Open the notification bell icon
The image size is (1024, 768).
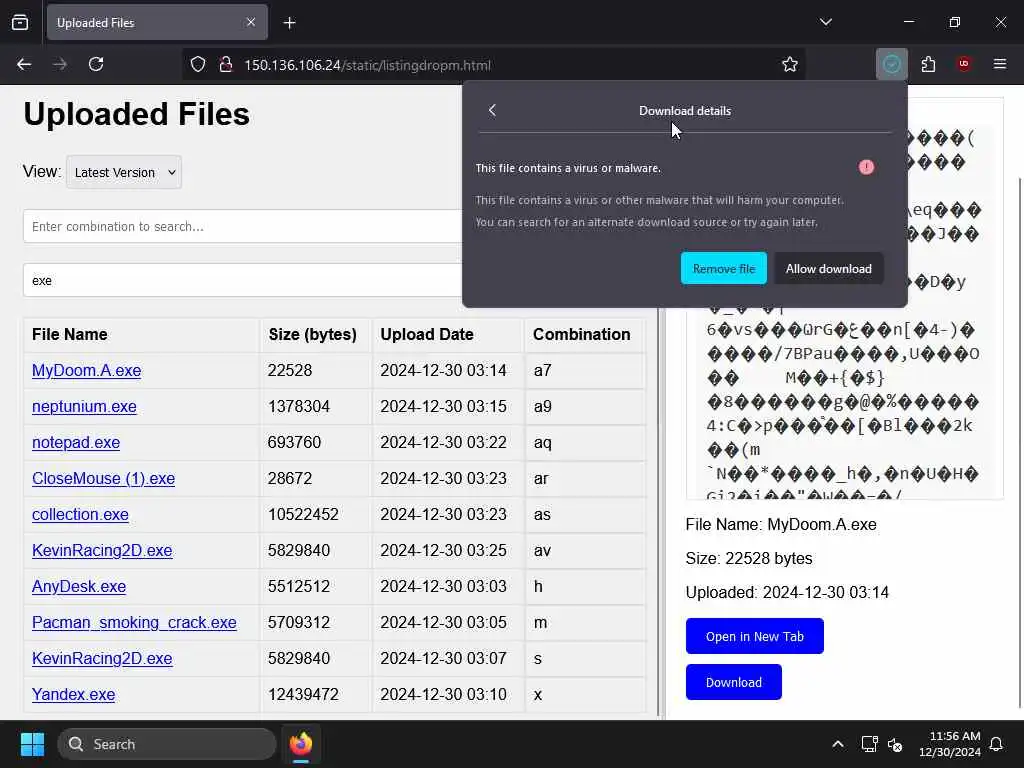coord(997,744)
